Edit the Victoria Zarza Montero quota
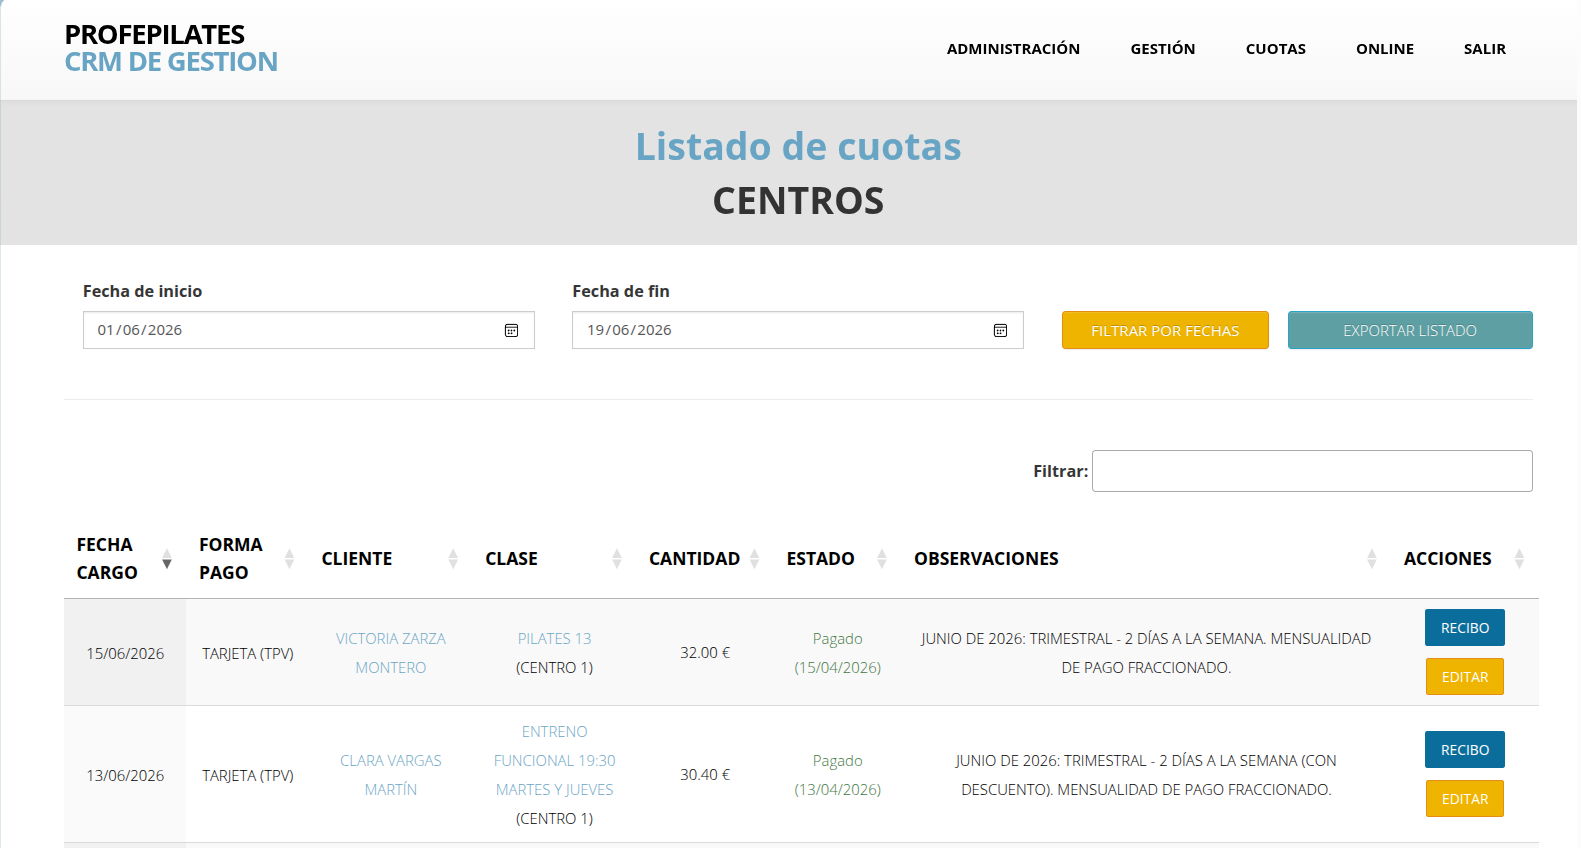Image resolution: width=1581 pixels, height=848 pixels. [1465, 677]
